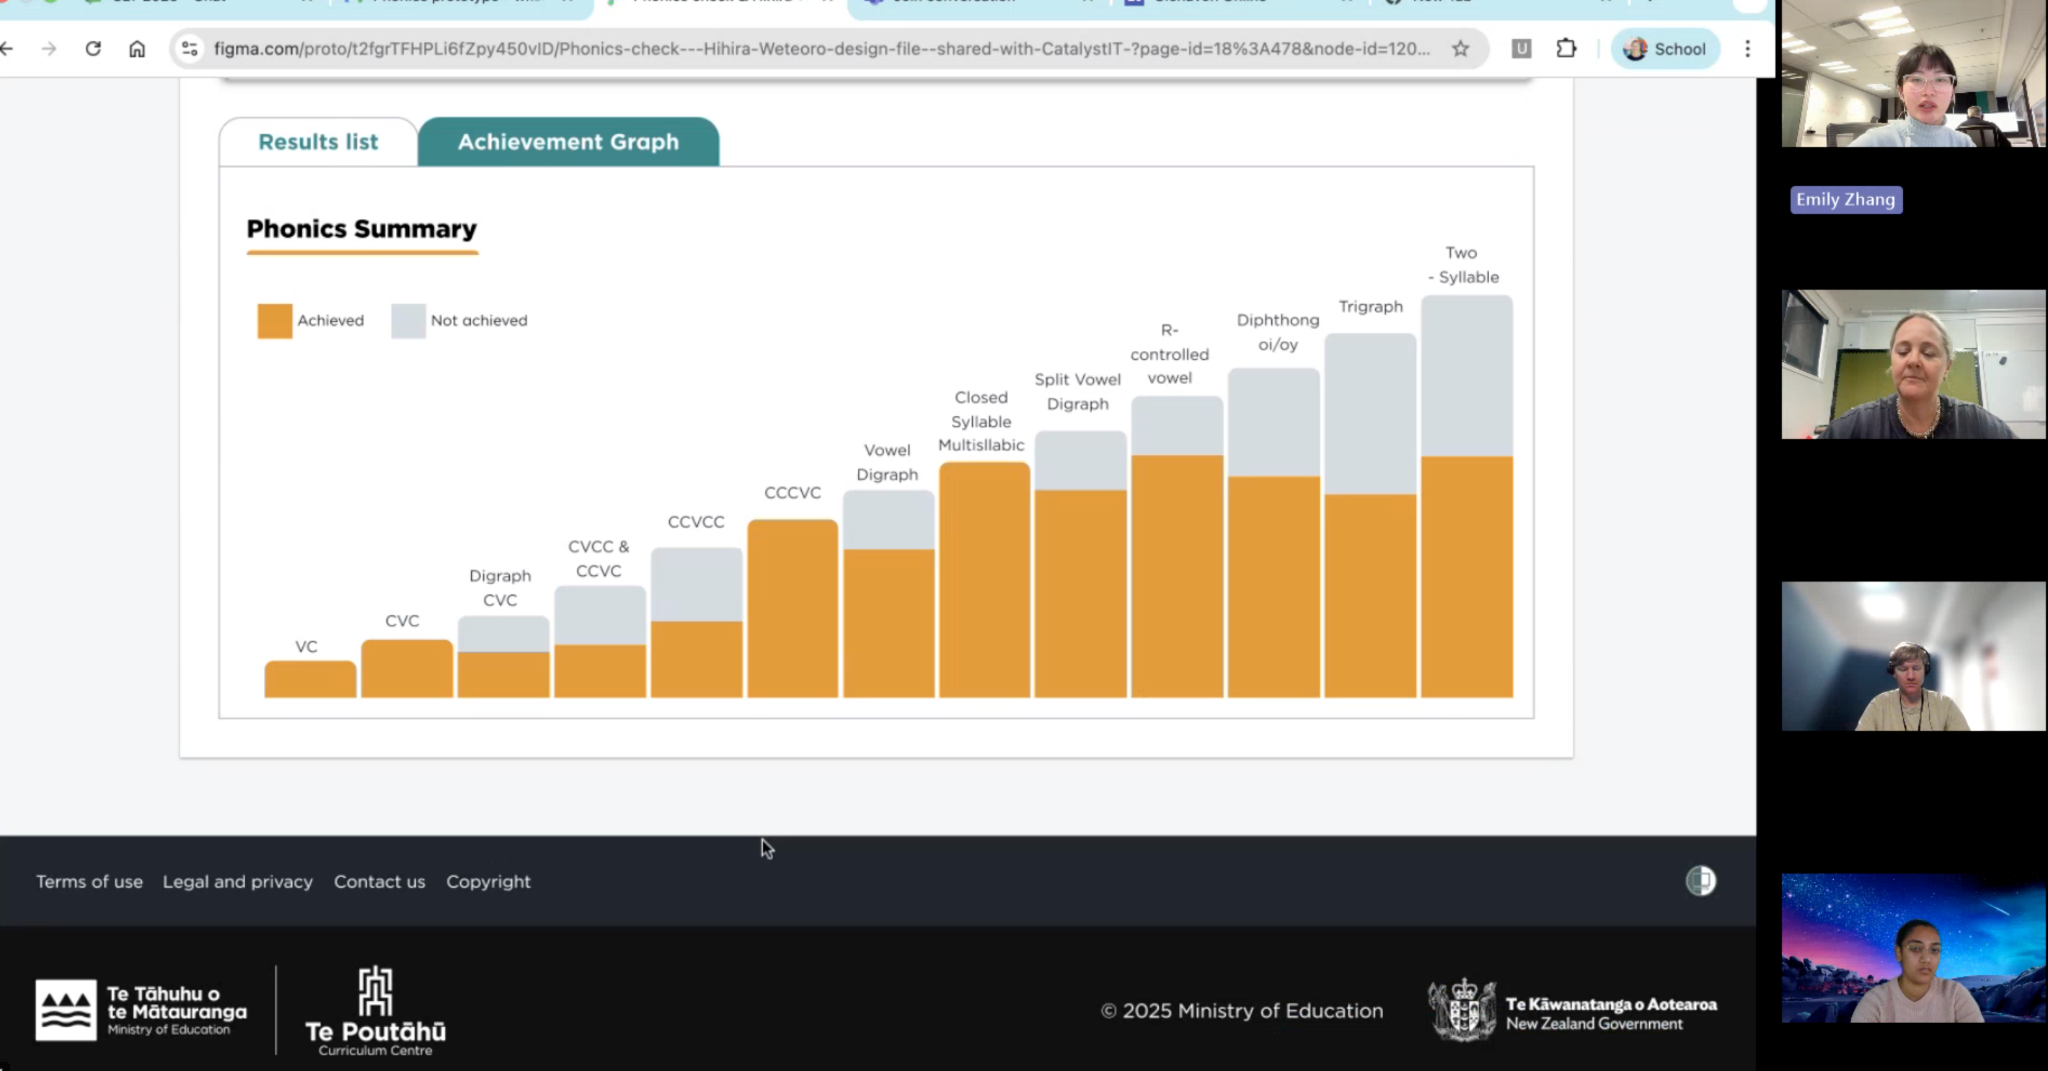Image resolution: width=2048 pixels, height=1071 pixels.
Task: Select the Achievement Graph tab
Action: (x=568, y=142)
